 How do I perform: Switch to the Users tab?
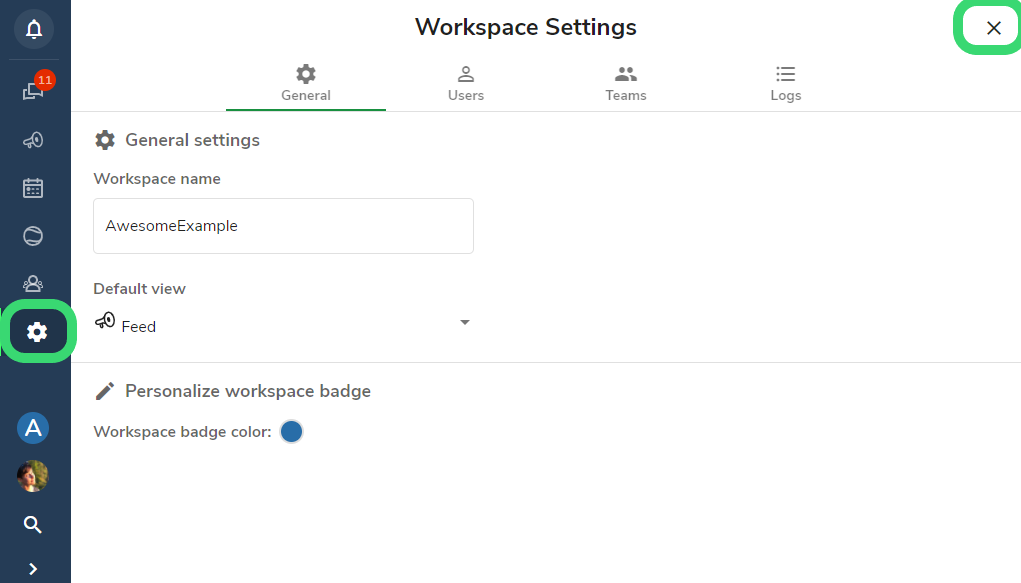[x=466, y=84]
